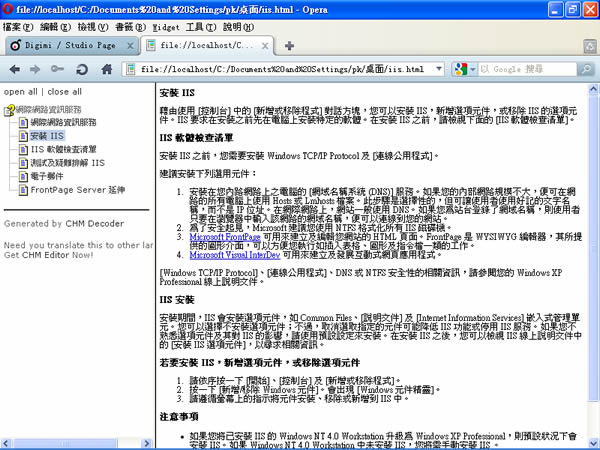Image resolution: width=600 pixels, height=450 pixels.
Task: Click the page icon inside address bar
Action: point(131,69)
